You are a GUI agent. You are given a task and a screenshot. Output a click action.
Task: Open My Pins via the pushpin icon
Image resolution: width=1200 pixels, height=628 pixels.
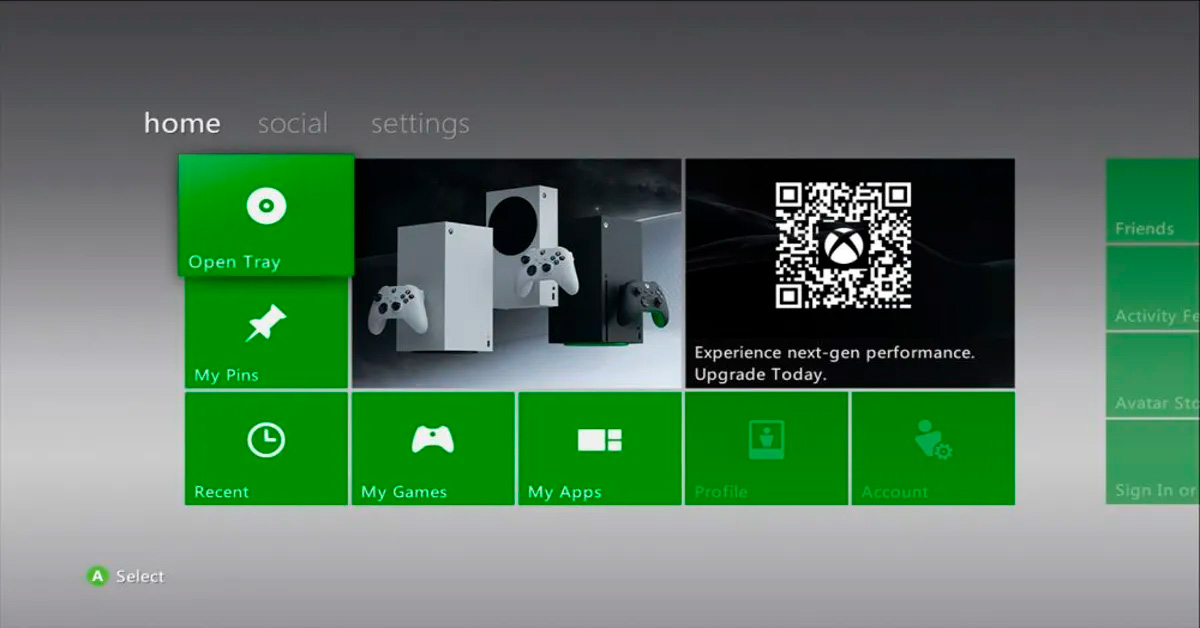tap(266, 323)
